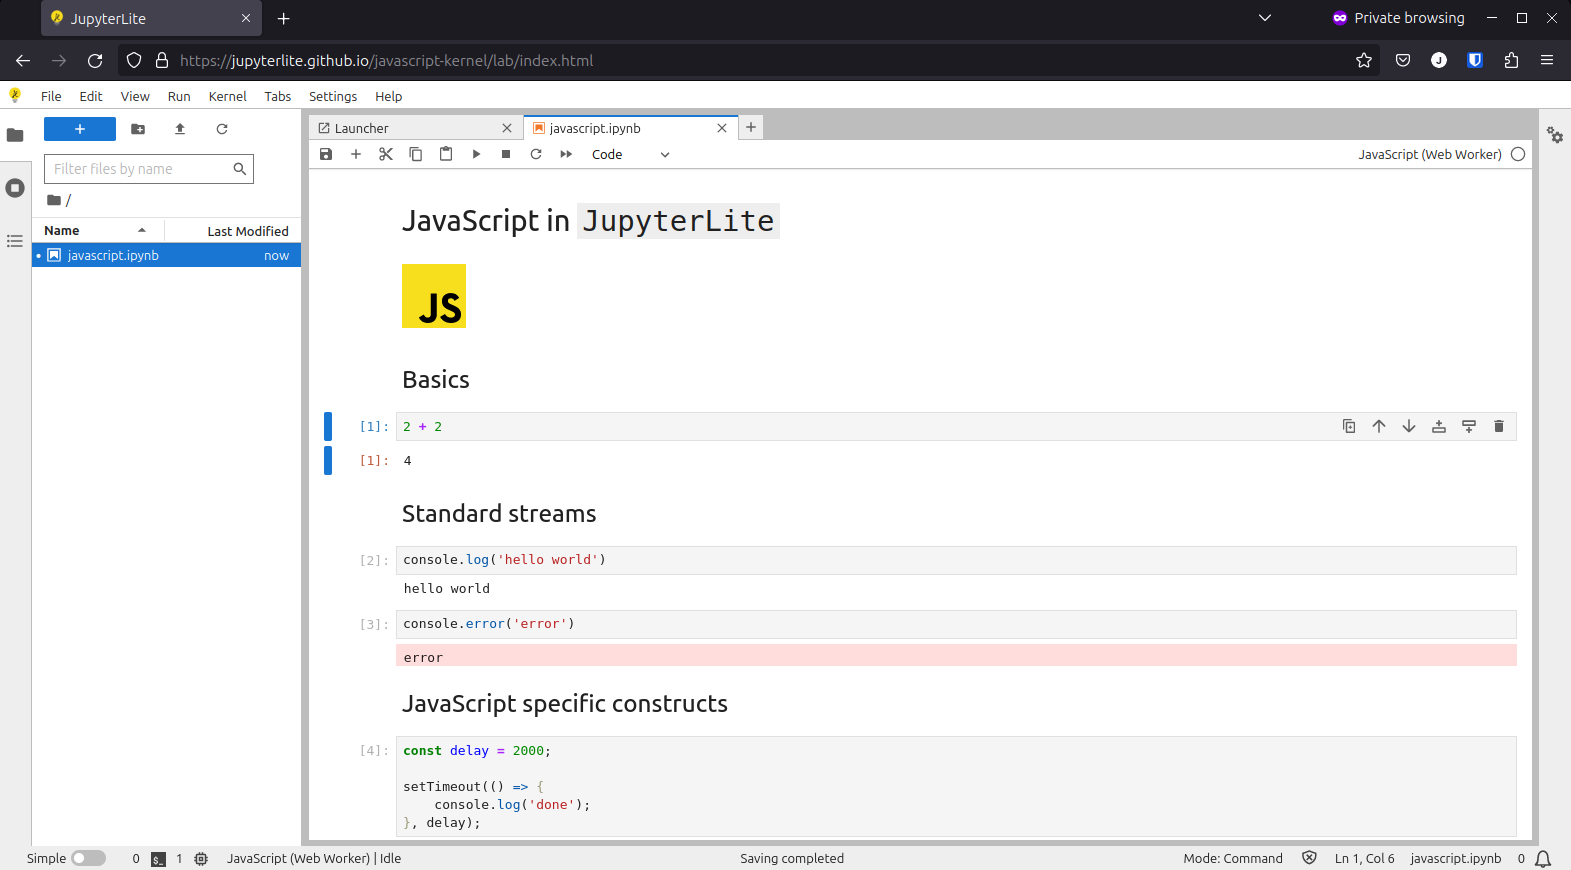Open the browser extensions puzzle icon
The image size is (1571, 870).
[x=1511, y=60]
